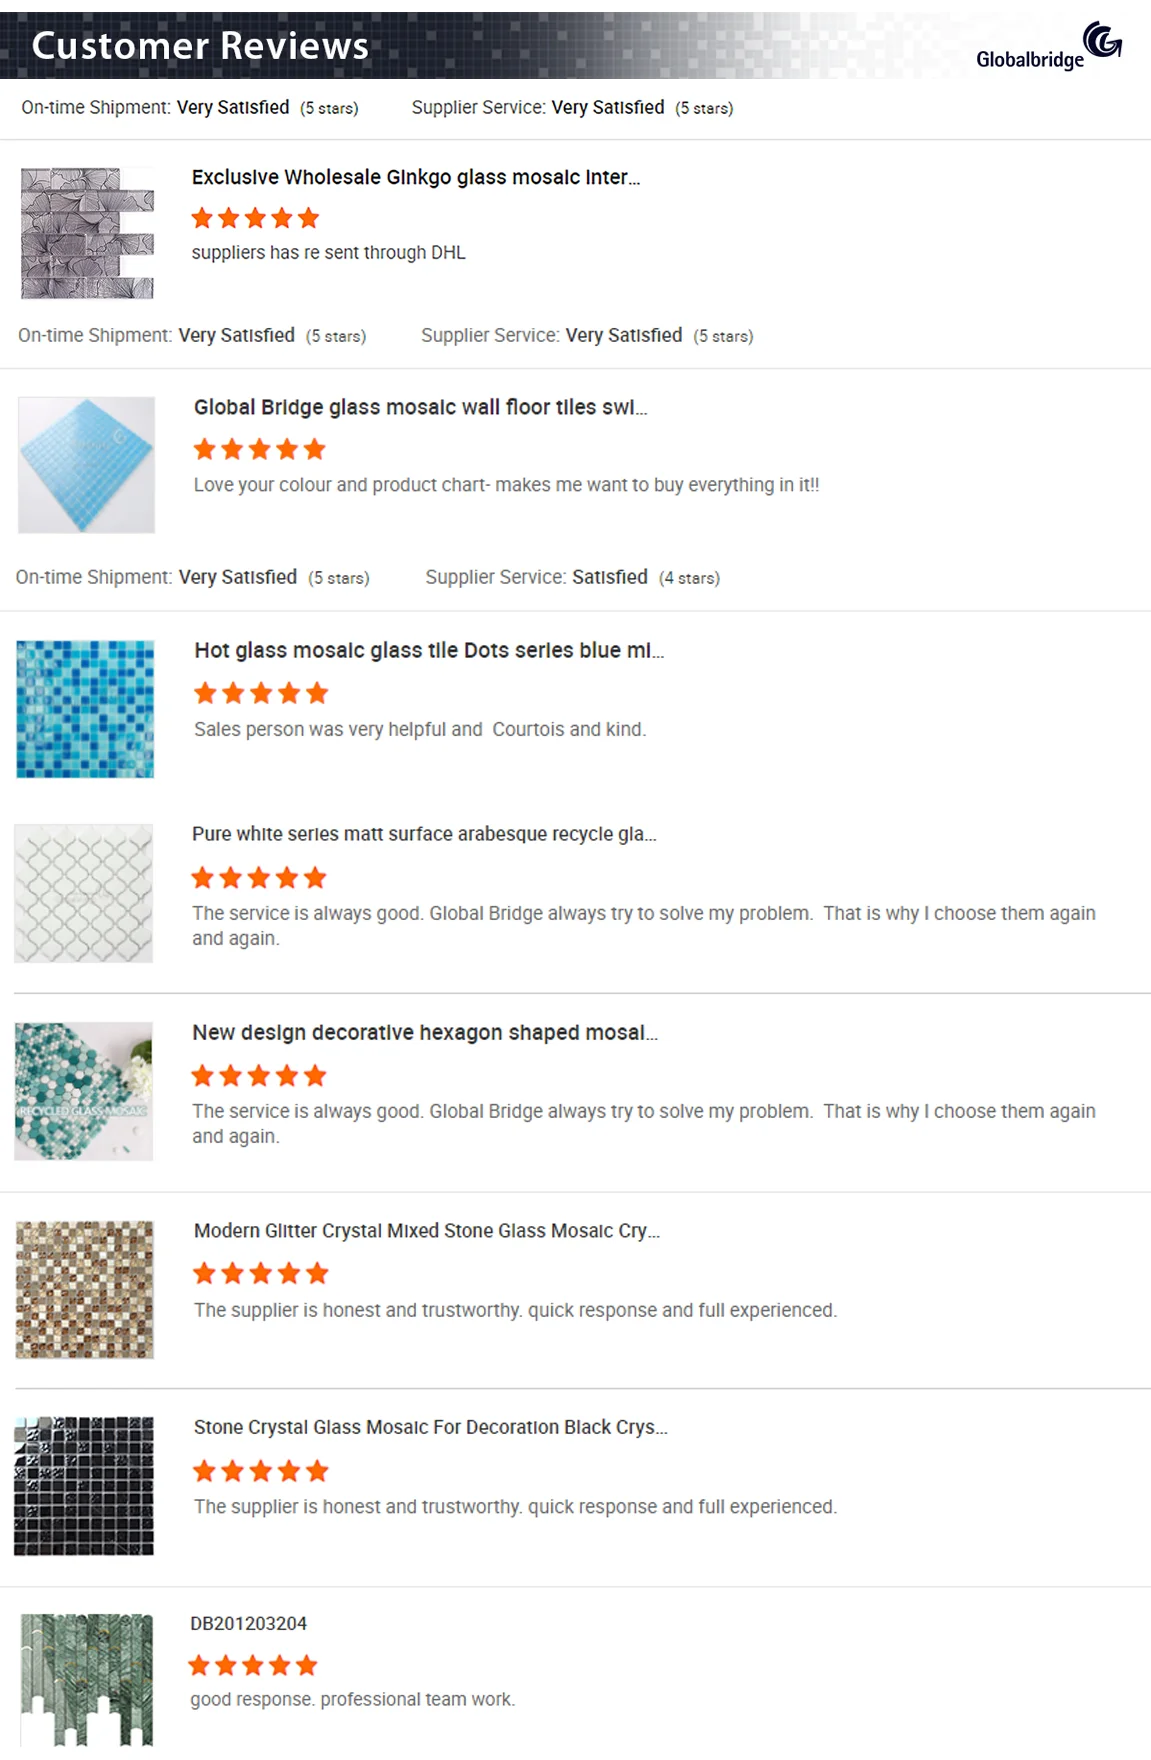Click the black crystal mosaic thumbnail
Viewport: 1151px width, 1760px height.
point(85,1486)
